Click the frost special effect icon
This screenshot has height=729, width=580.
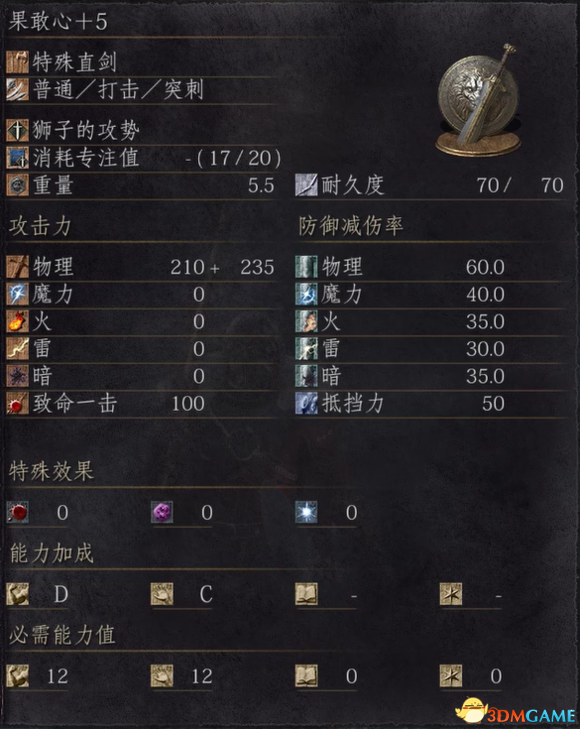[307, 512]
